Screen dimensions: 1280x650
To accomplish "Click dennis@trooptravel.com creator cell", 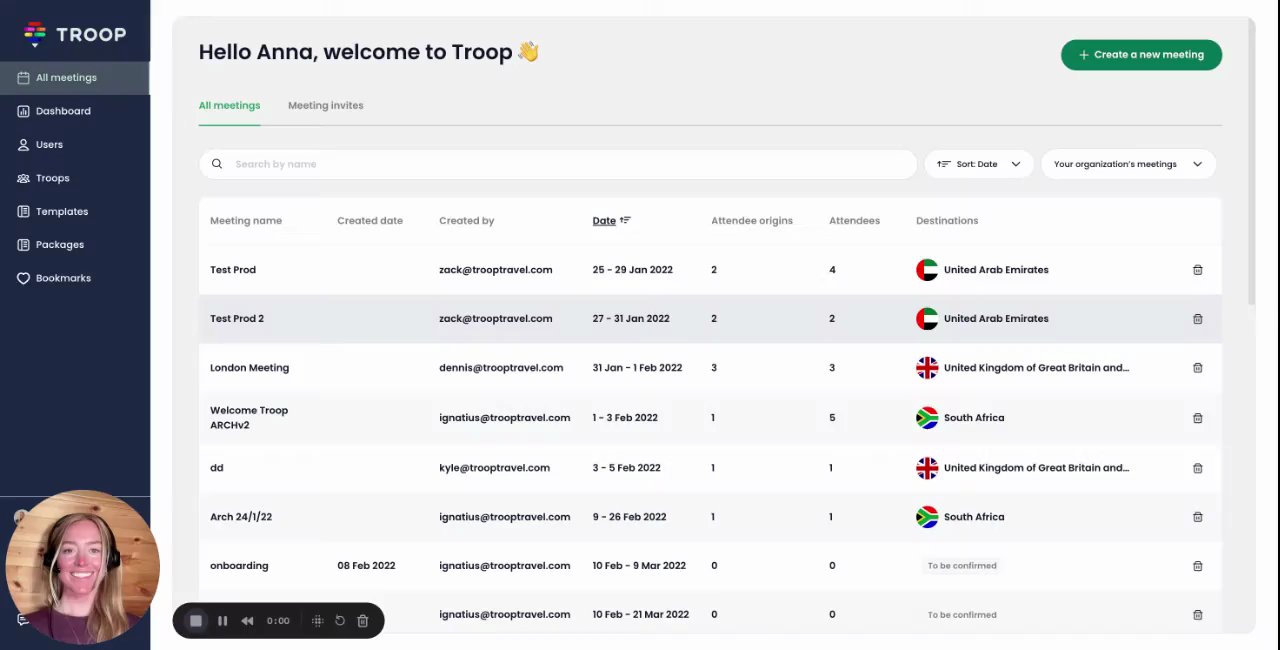I will [x=501, y=368].
